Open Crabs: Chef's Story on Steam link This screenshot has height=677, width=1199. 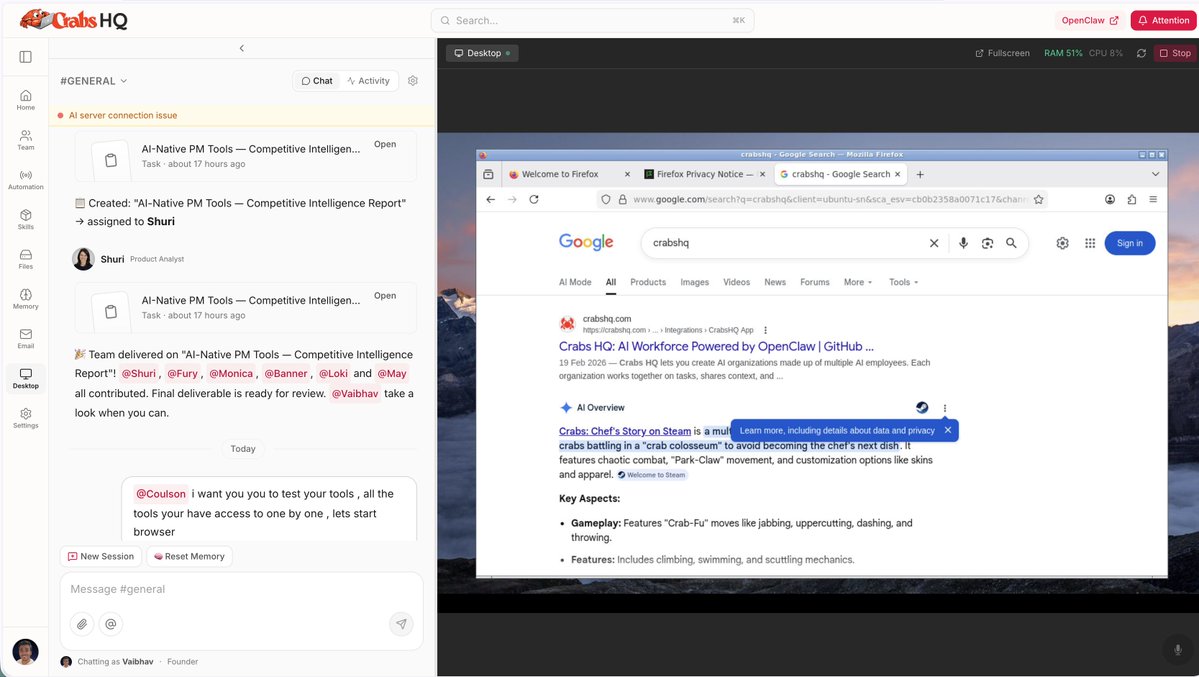[x=625, y=431]
